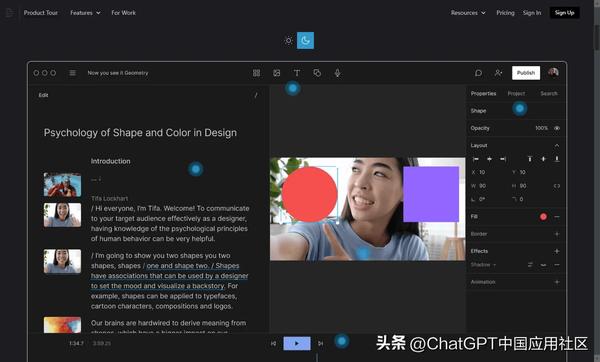The image size is (600, 362).
Task: Switch to the Properties tab
Action: pos(483,93)
